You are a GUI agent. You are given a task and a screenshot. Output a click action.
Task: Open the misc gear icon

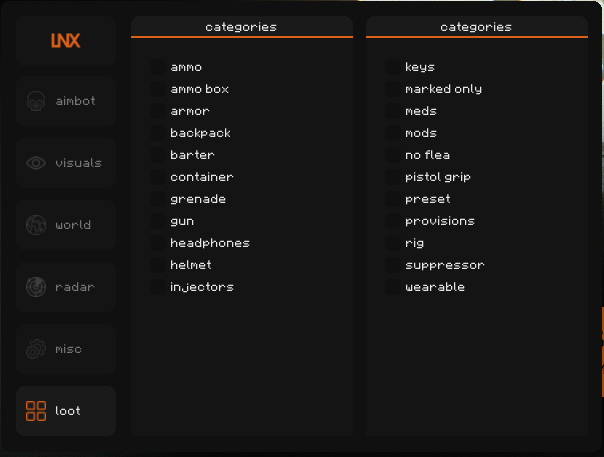coord(36,349)
